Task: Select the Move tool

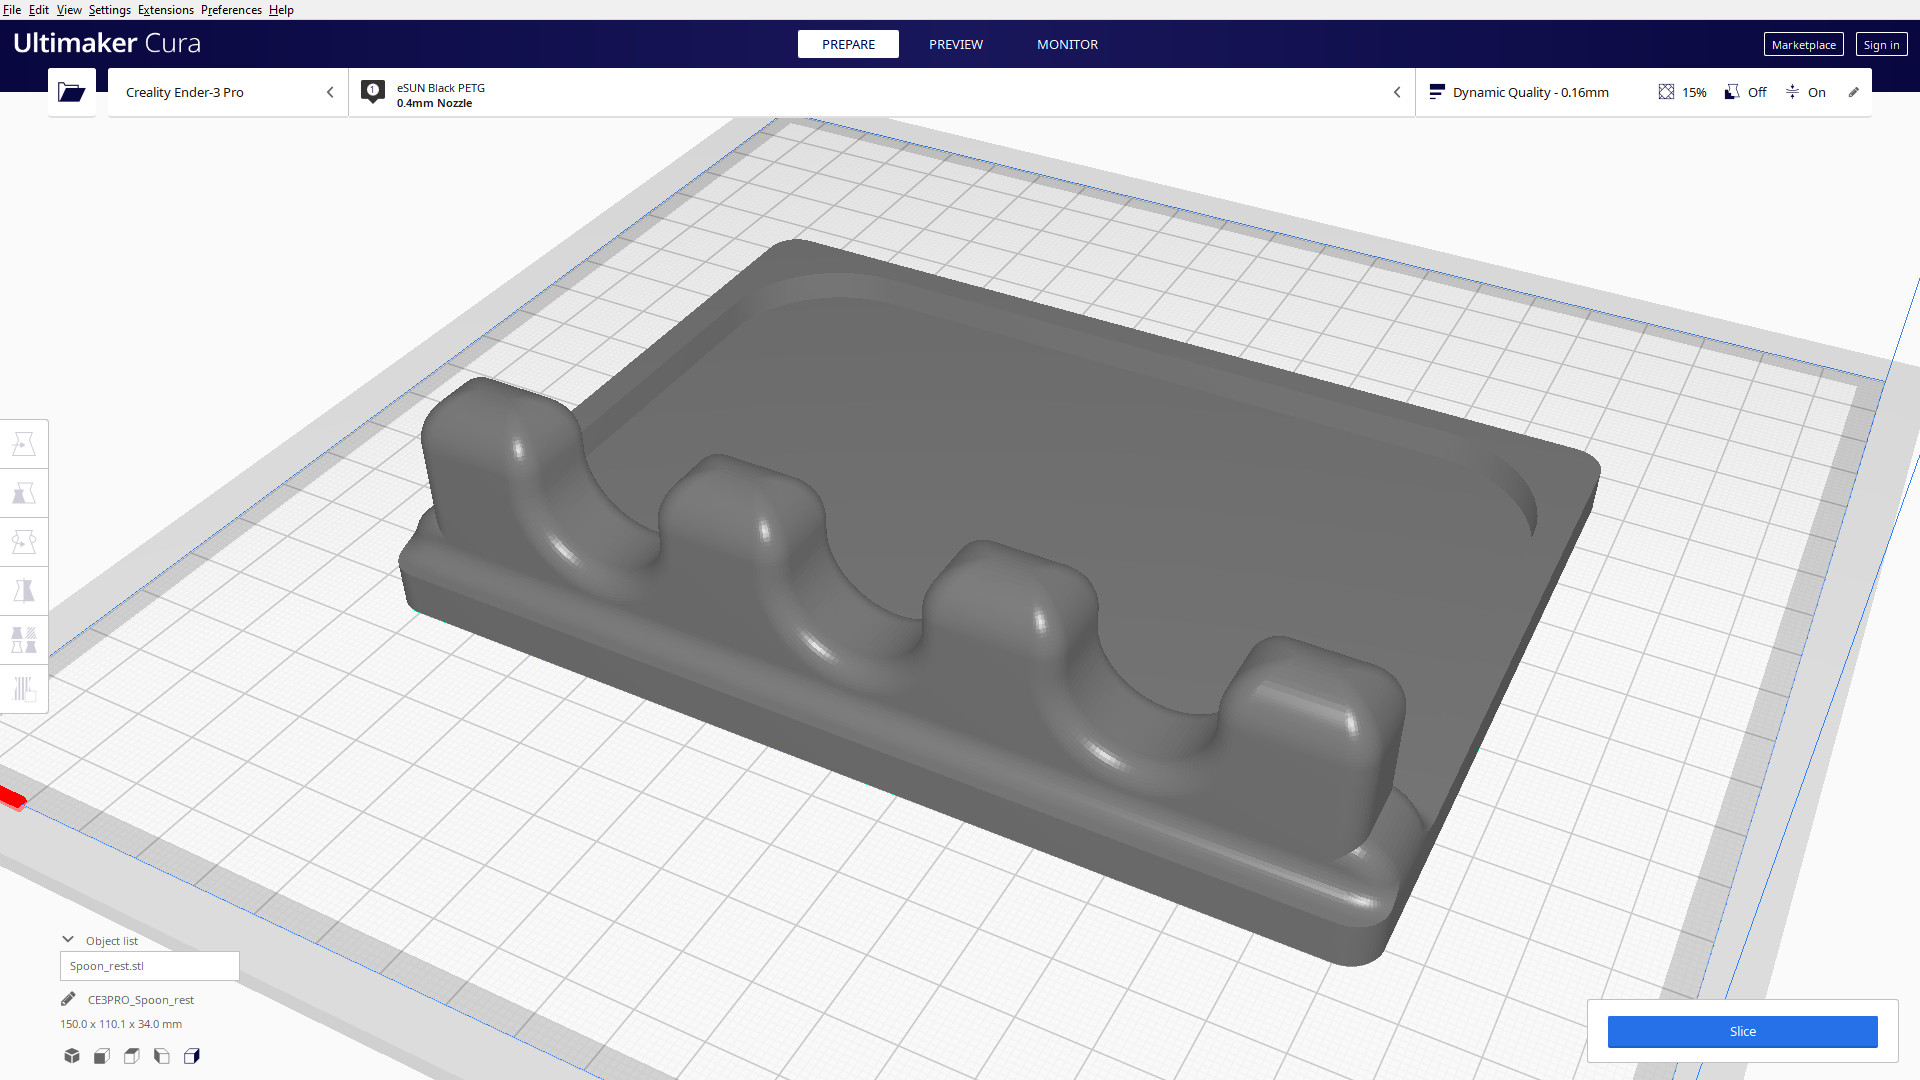Action: (x=24, y=443)
